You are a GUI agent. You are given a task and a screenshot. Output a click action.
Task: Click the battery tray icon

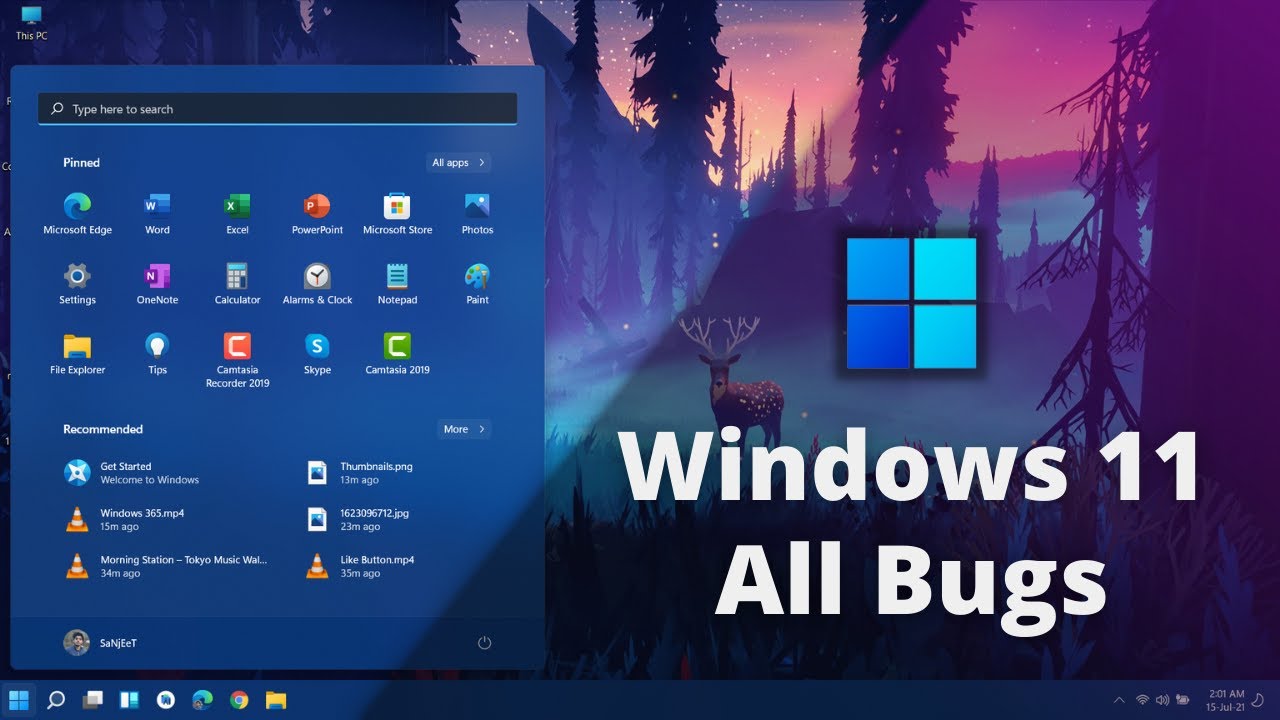pyautogui.click(x=1183, y=699)
